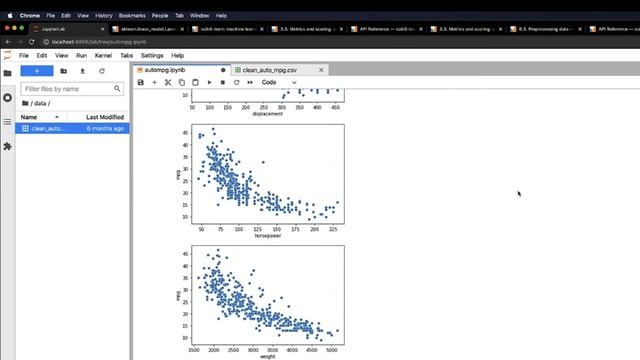Click the search magnifier in filter field

(x=117, y=89)
